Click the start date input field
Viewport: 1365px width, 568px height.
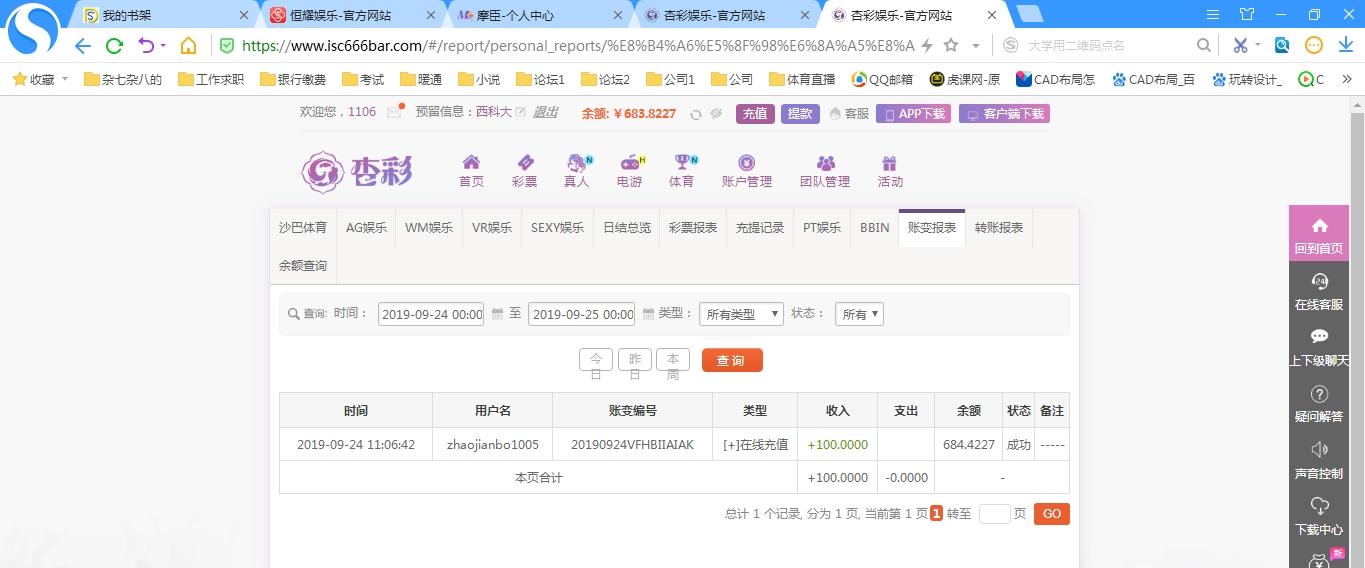coord(430,314)
